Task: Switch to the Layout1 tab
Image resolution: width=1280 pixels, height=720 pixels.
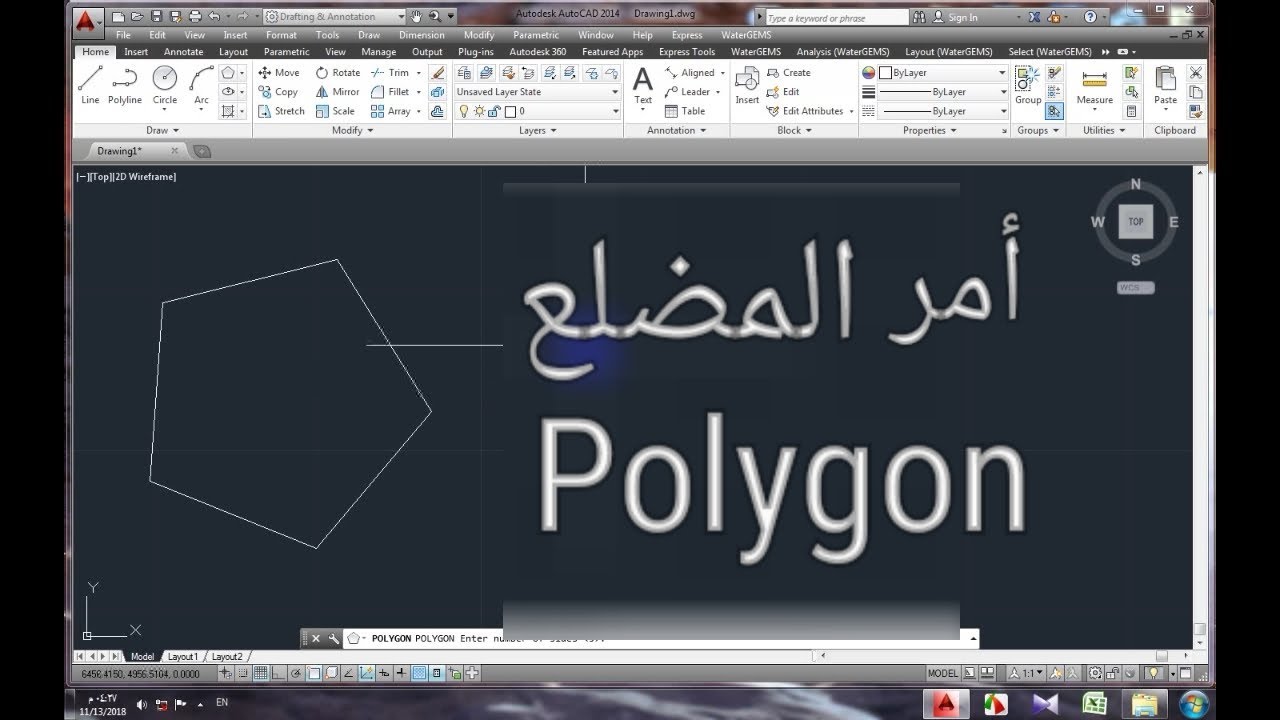Action: [x=182, y=657]
